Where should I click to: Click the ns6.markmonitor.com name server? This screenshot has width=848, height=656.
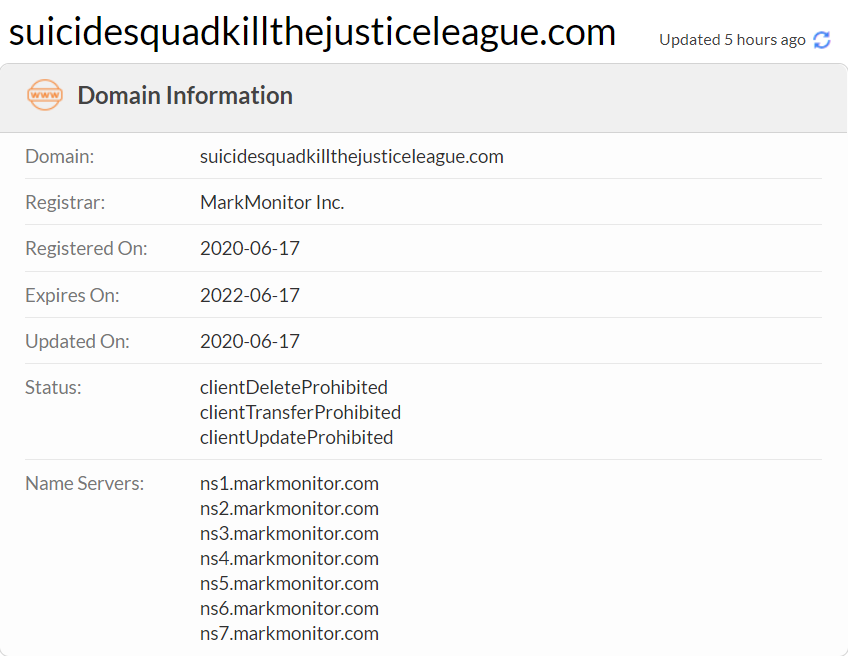[x=289, y=608]
